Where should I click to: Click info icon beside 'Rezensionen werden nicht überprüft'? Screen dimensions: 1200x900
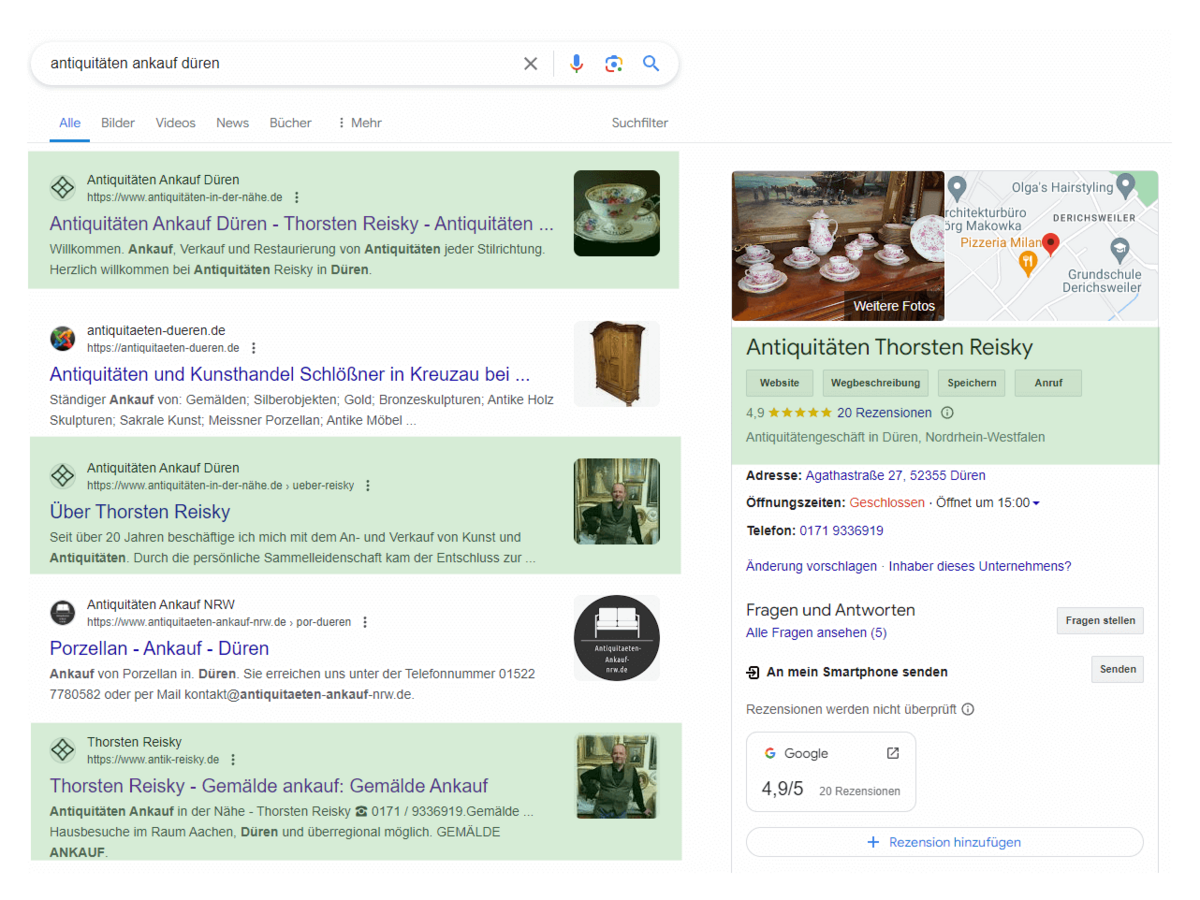click(x=967, y=710)
